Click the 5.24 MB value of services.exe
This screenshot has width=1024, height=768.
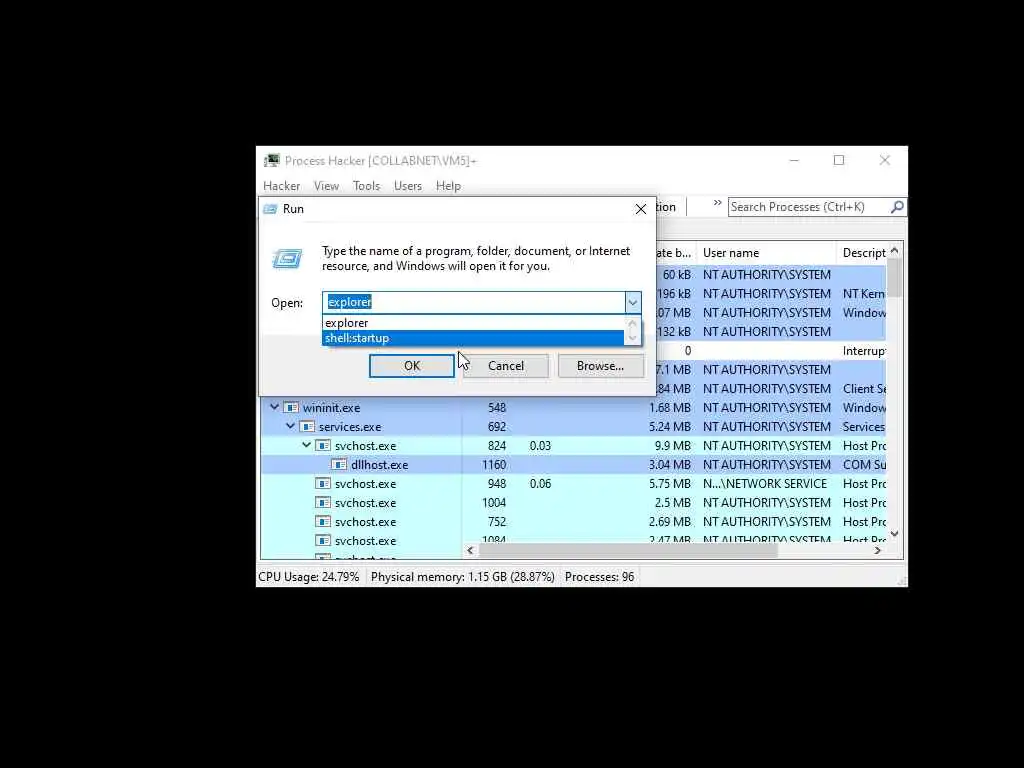coord(669,427)
